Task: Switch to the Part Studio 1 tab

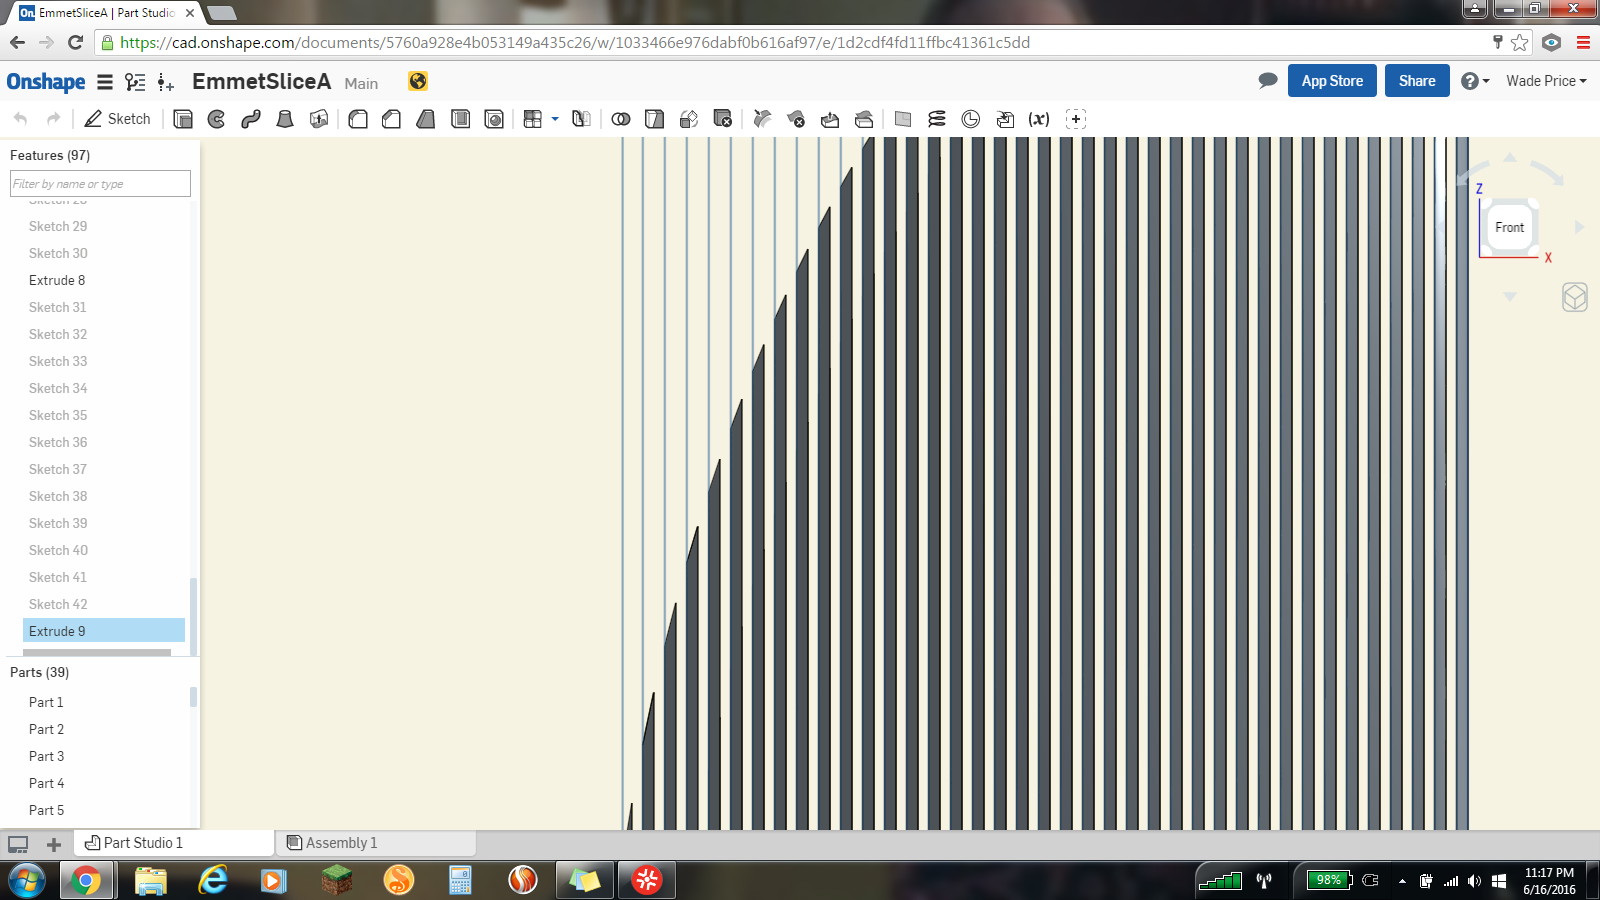Action: (174, 843)
